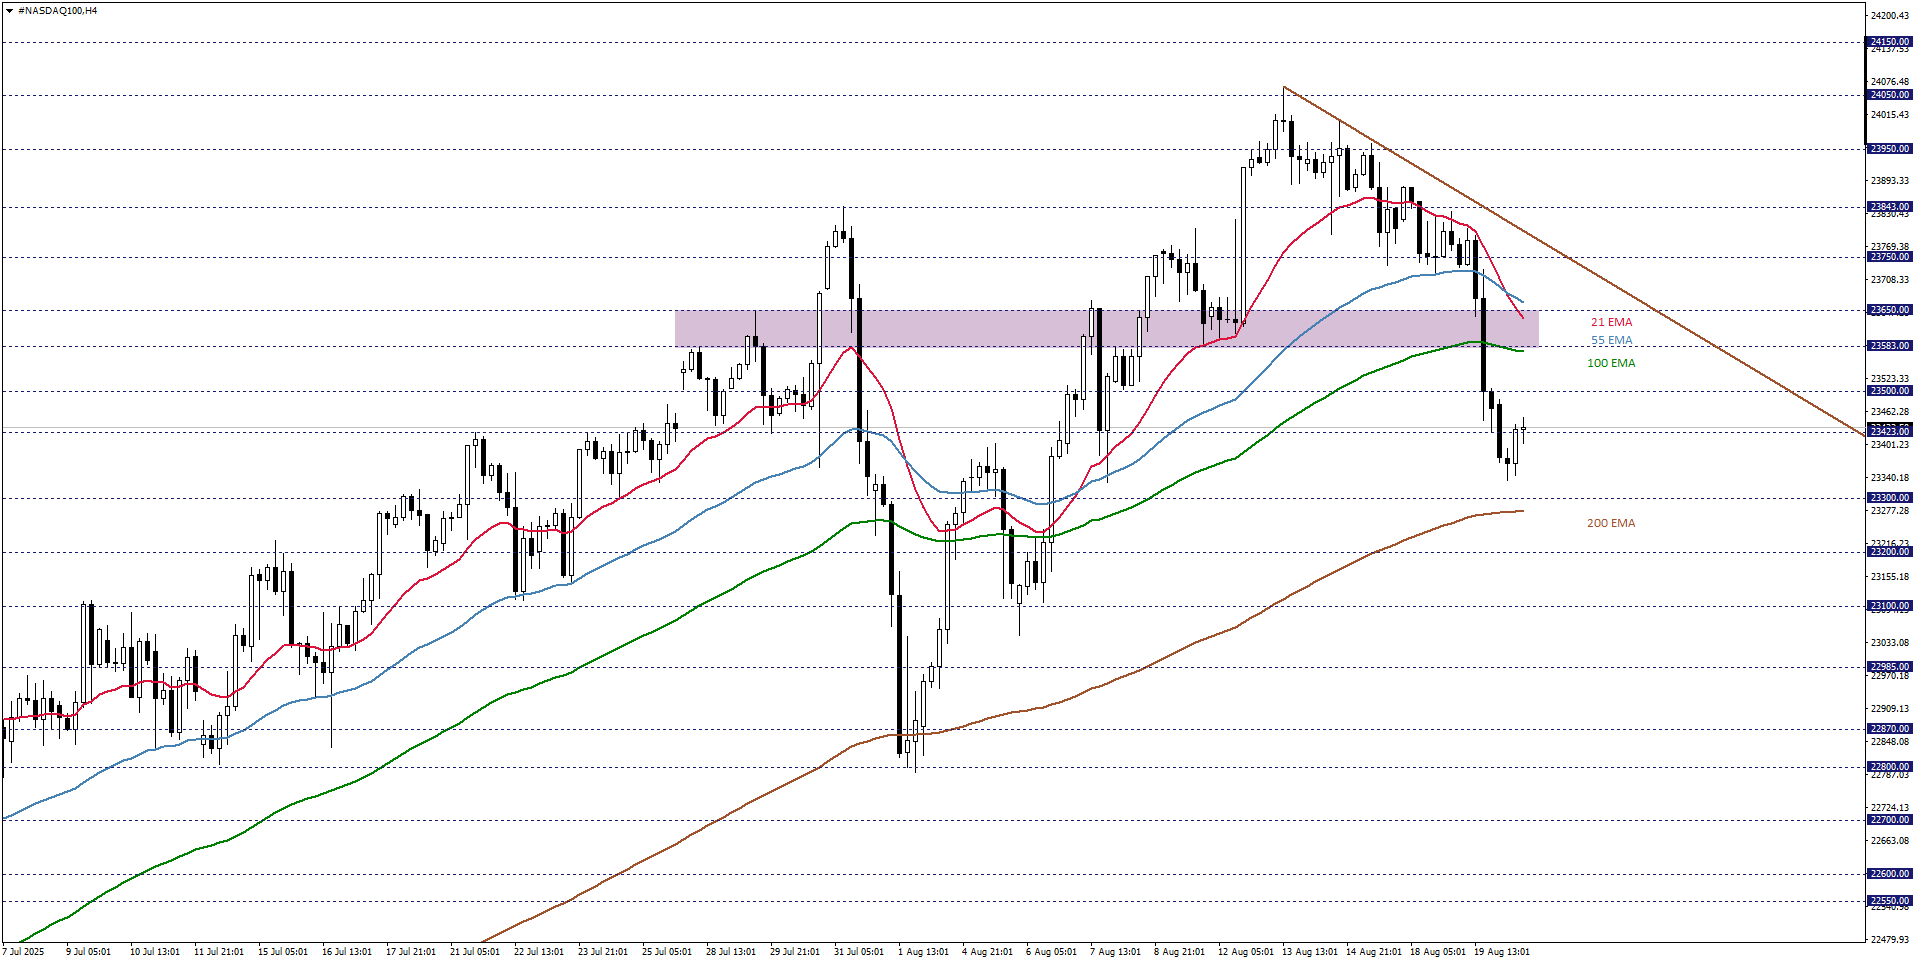Click the 23583.00 level price tag
Viewport: 1916px width, 963px height.
coord(1889,346)
